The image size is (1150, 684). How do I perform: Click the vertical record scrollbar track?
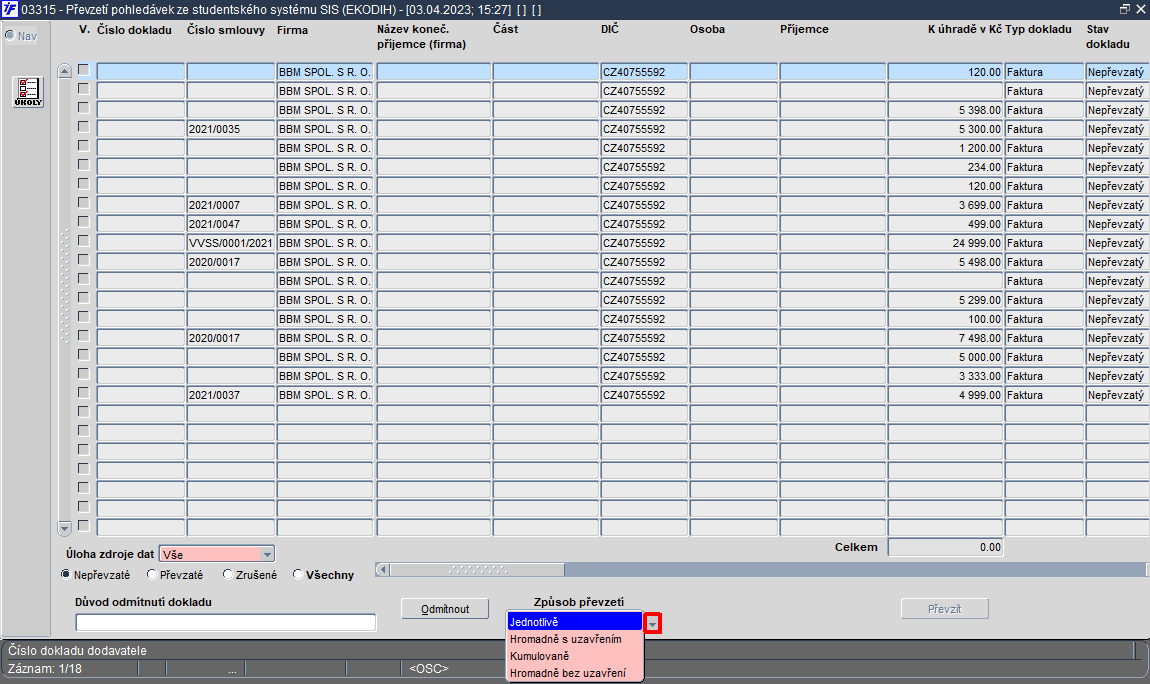(64, 299)
